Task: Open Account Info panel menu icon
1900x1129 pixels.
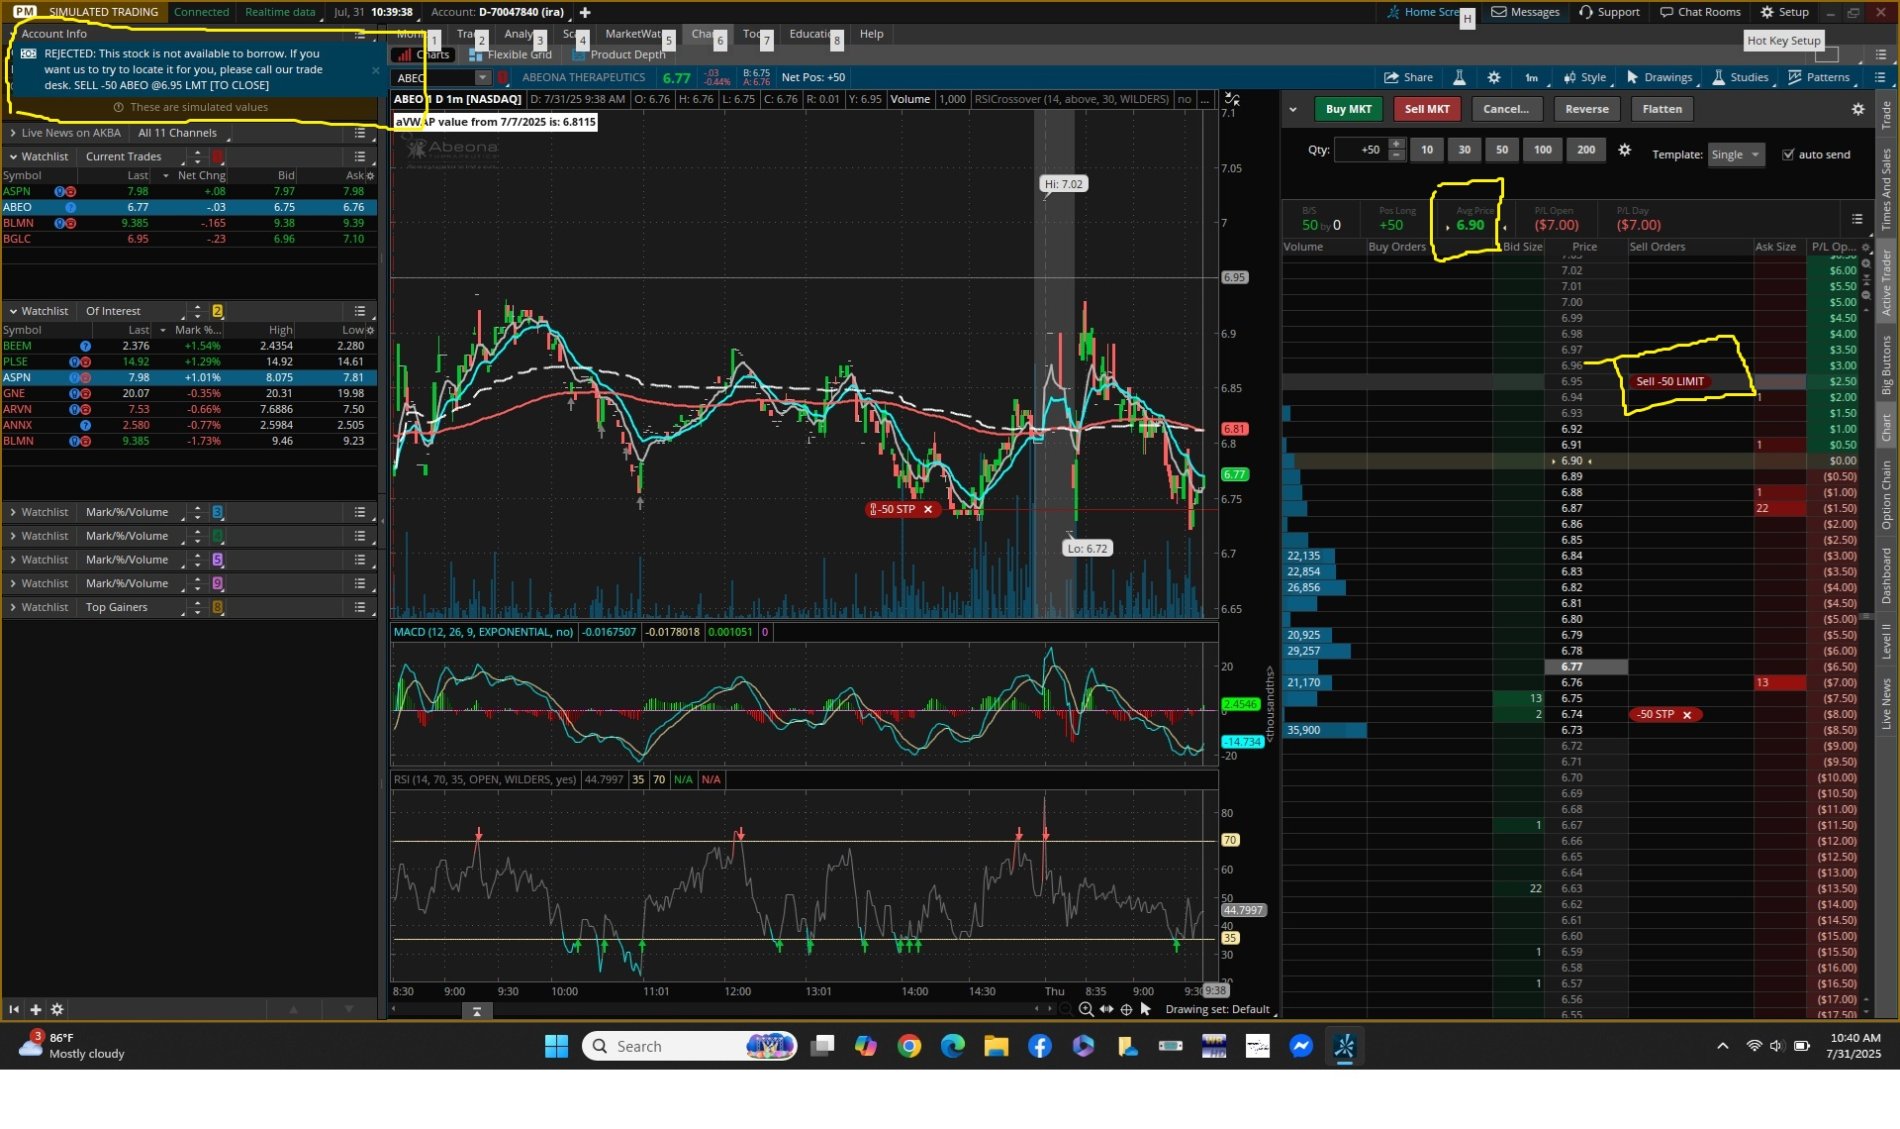Action: point(360,34)
